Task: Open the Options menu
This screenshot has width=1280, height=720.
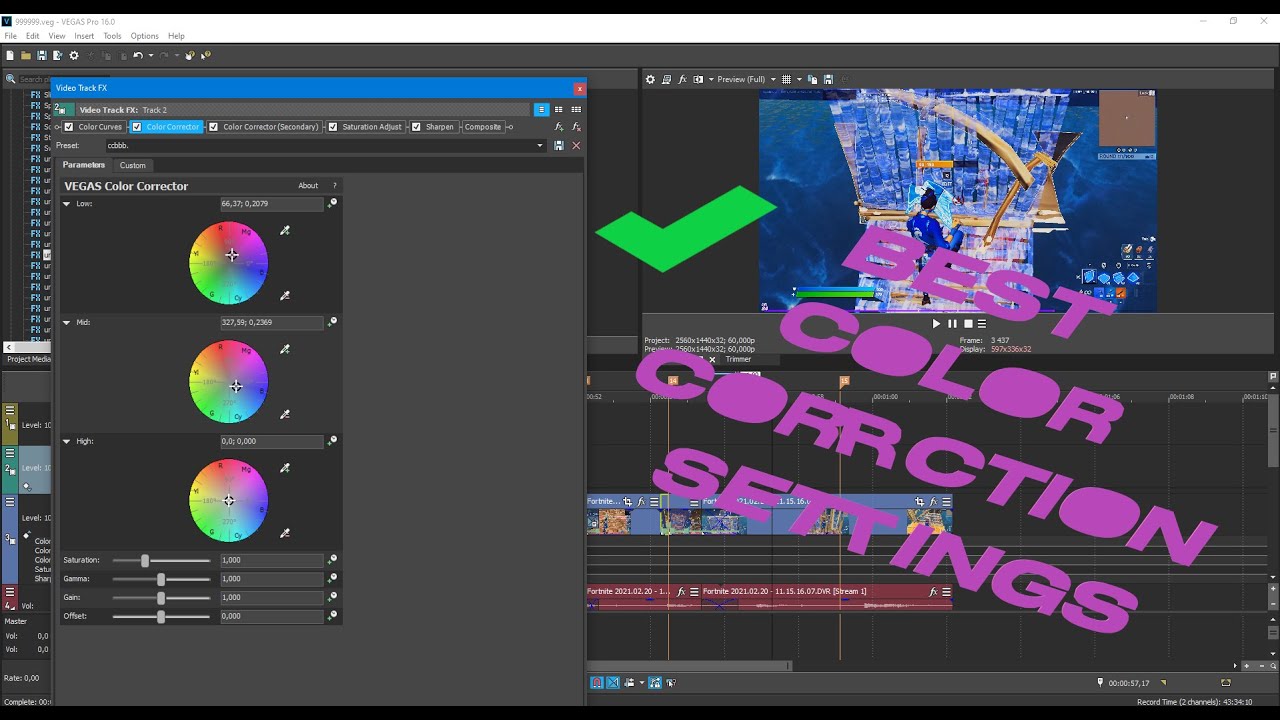Action: tap(144, 36)
